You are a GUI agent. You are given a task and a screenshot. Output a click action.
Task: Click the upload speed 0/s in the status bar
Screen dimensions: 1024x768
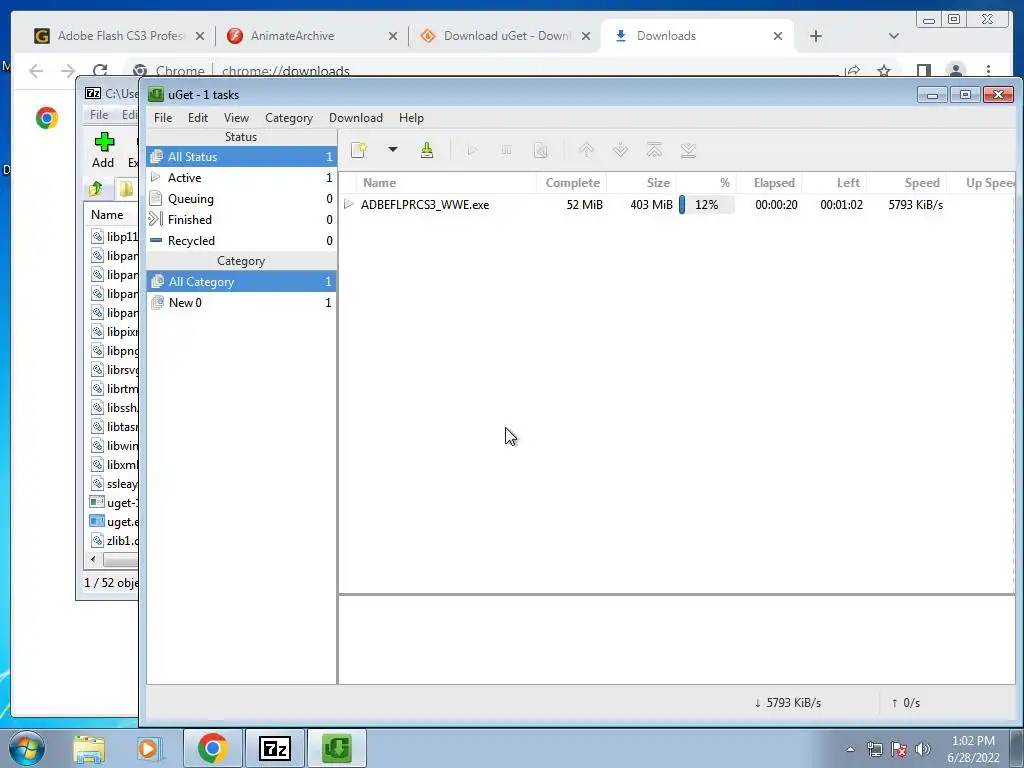click(906, 703)
